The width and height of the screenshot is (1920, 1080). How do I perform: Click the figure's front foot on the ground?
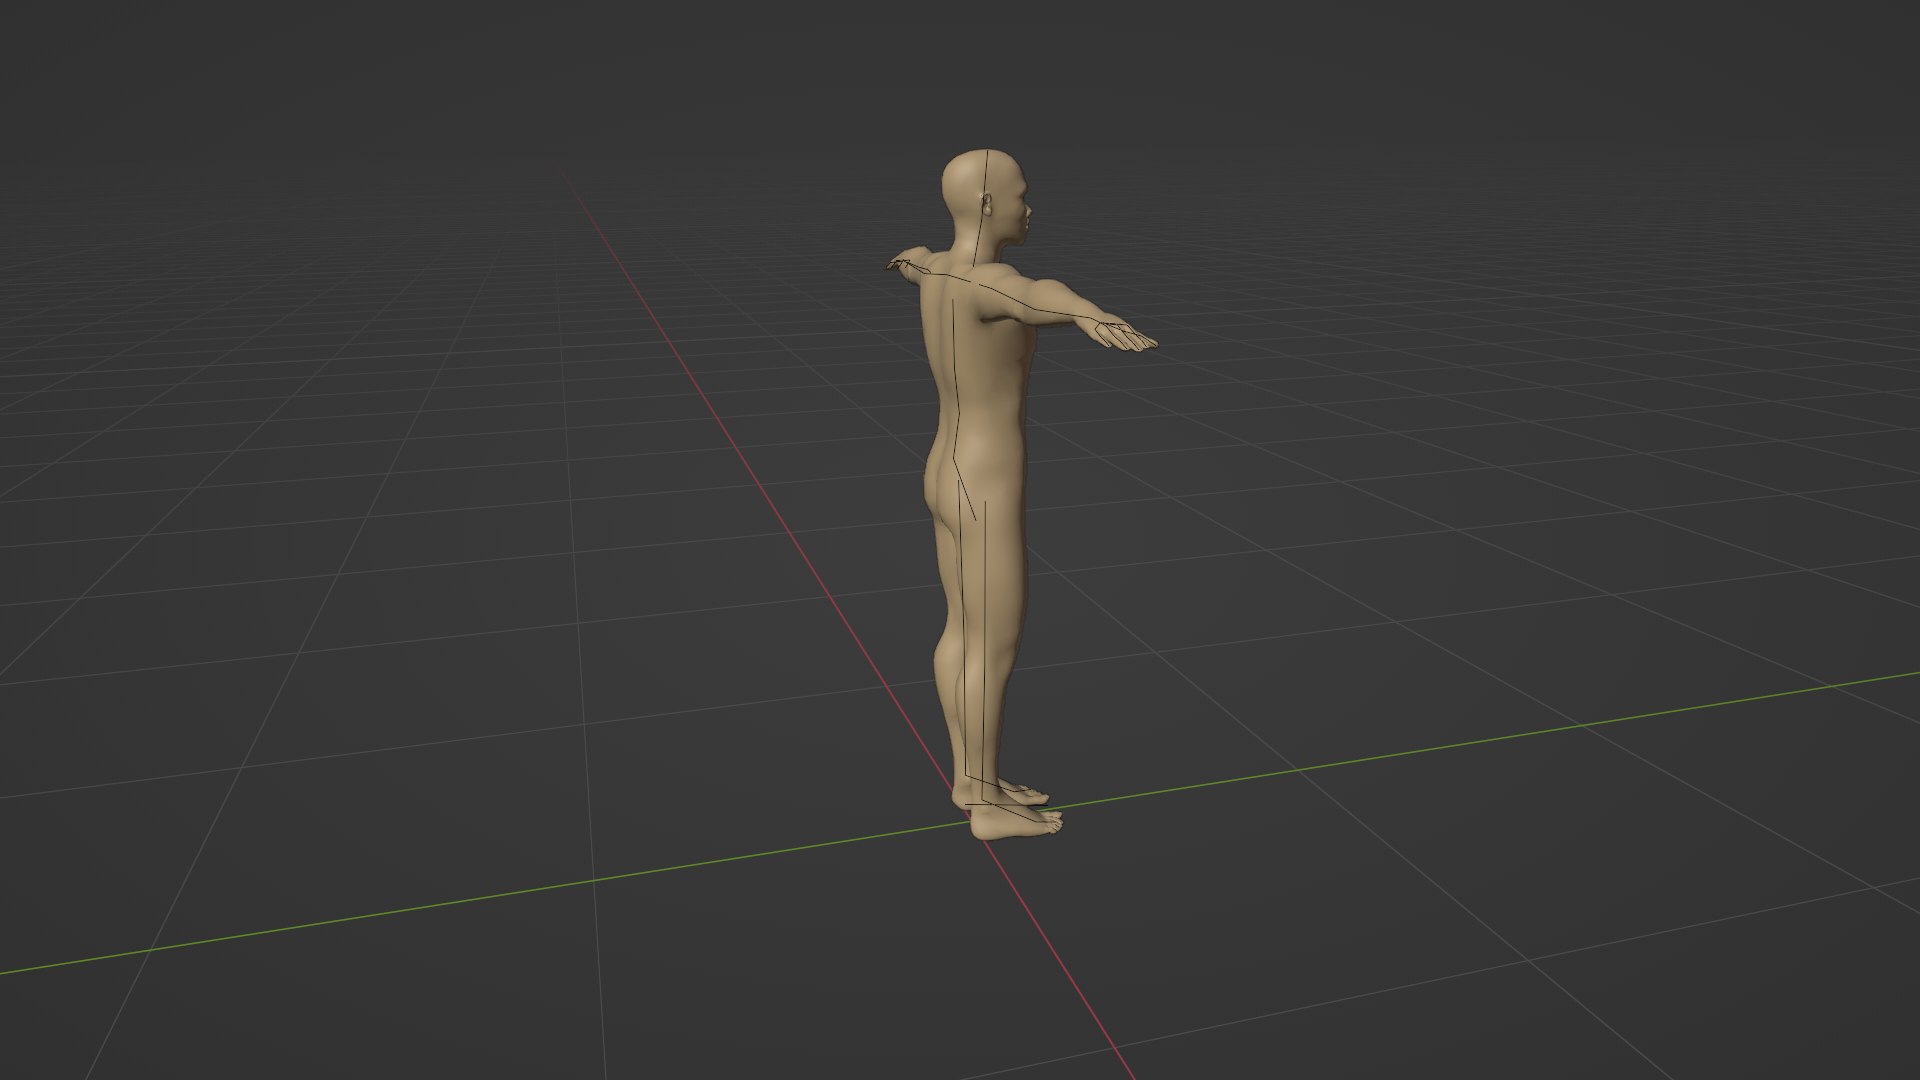(x=1015, y=821)
